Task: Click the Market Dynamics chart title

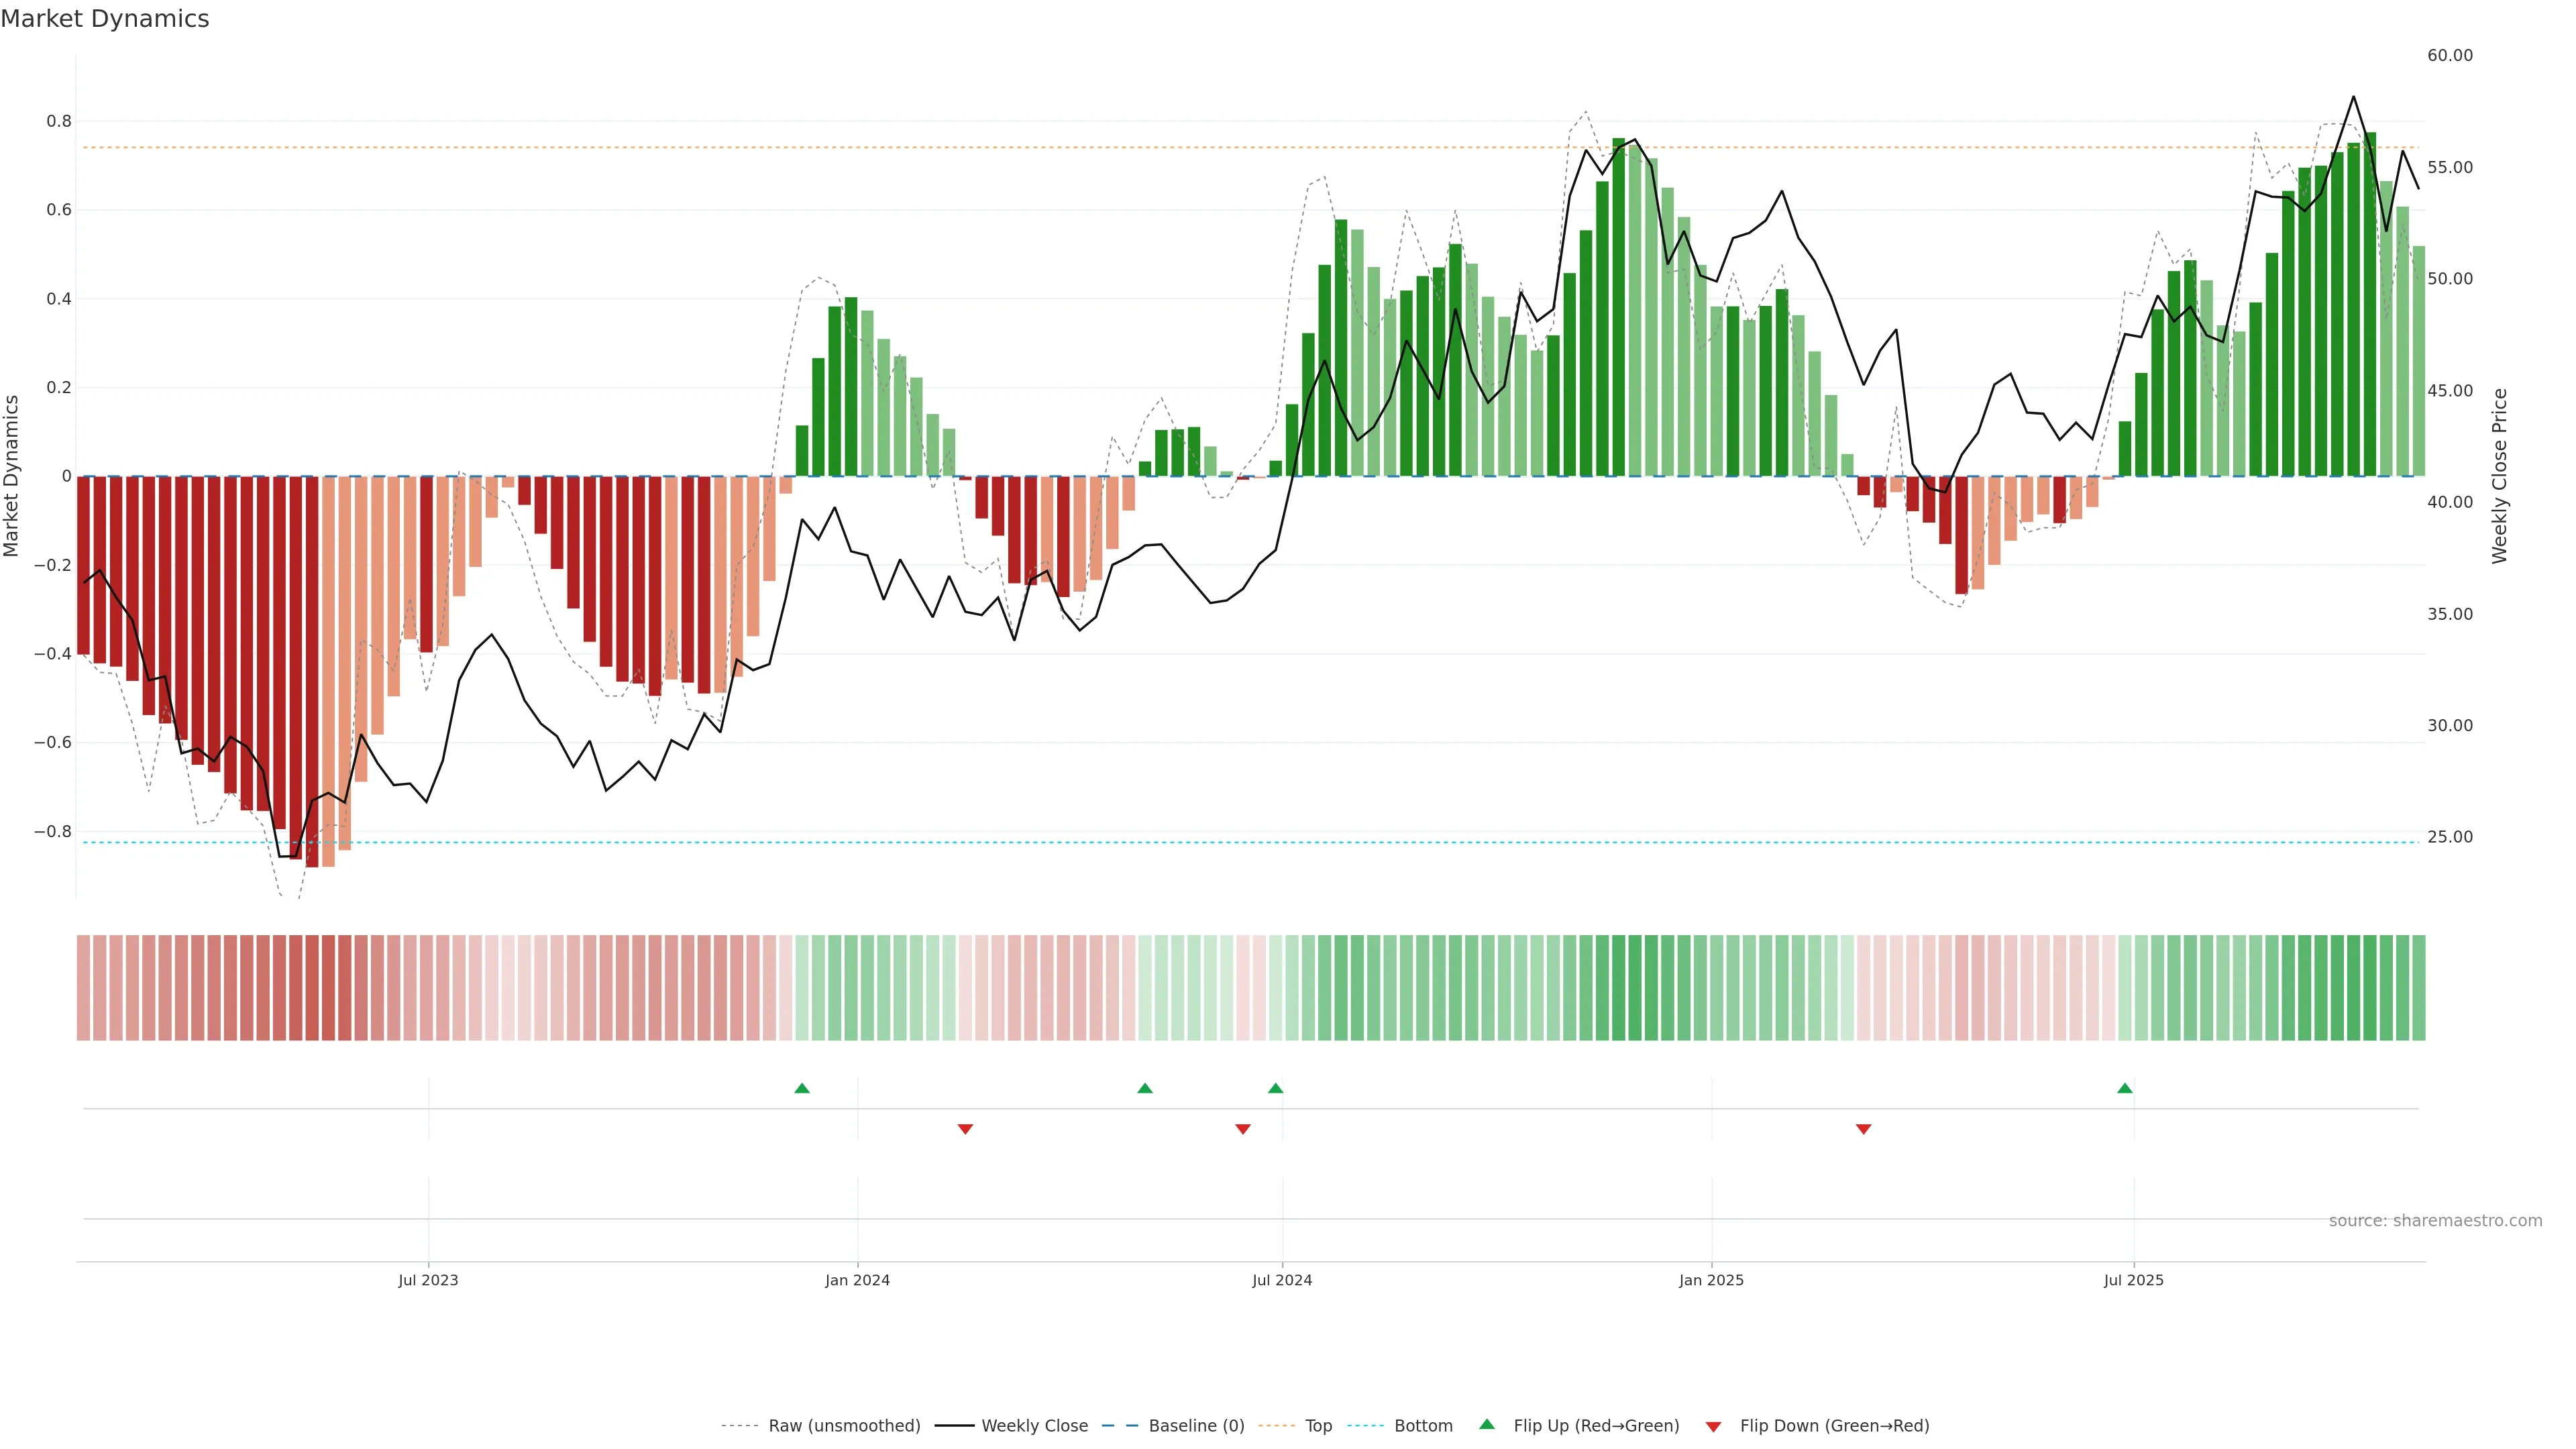Action: coord(105,19)
